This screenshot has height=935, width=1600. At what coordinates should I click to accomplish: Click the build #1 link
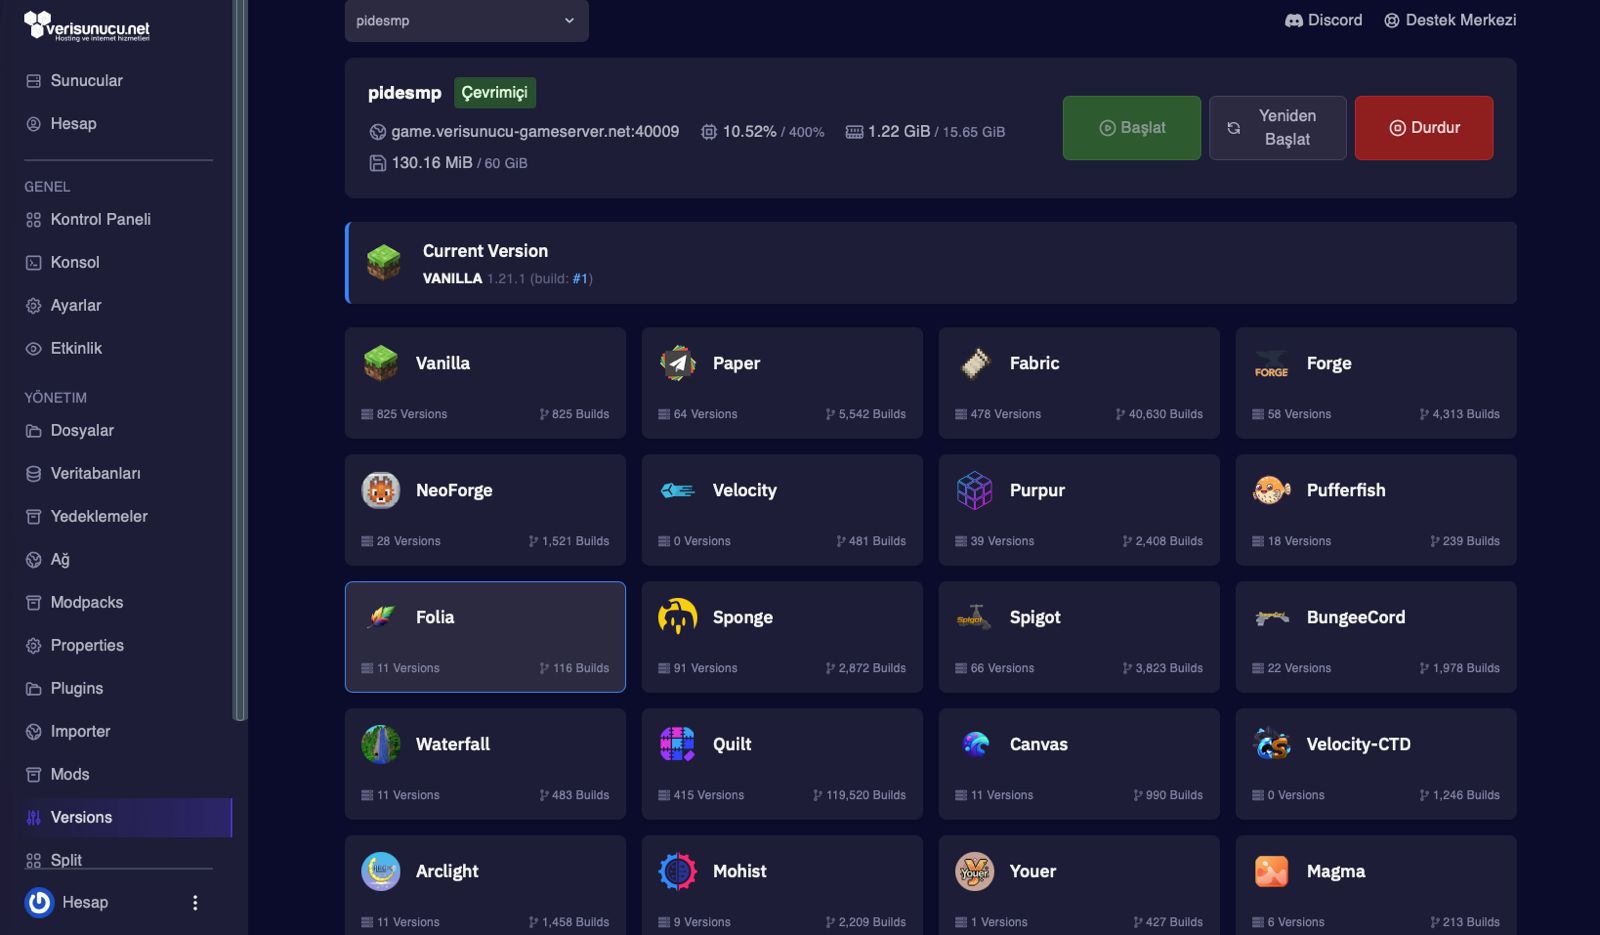pyautogui.click(x=580, y=279)
